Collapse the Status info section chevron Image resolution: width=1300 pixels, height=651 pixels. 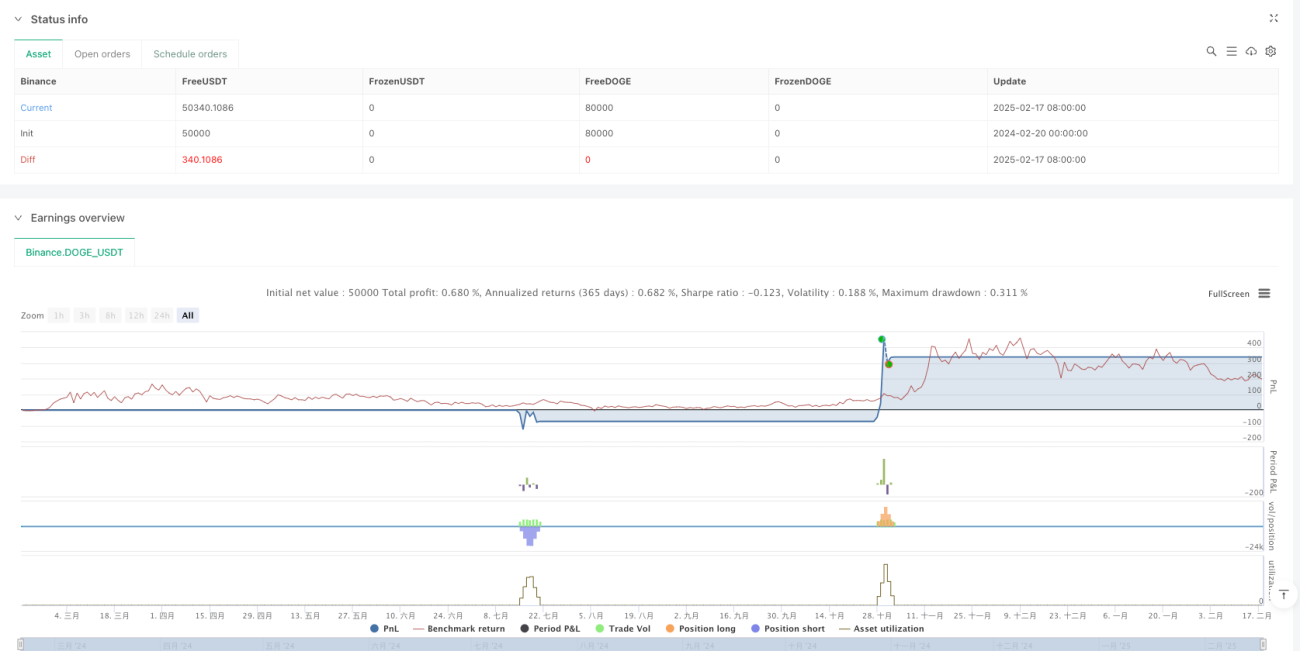[18, 19]
